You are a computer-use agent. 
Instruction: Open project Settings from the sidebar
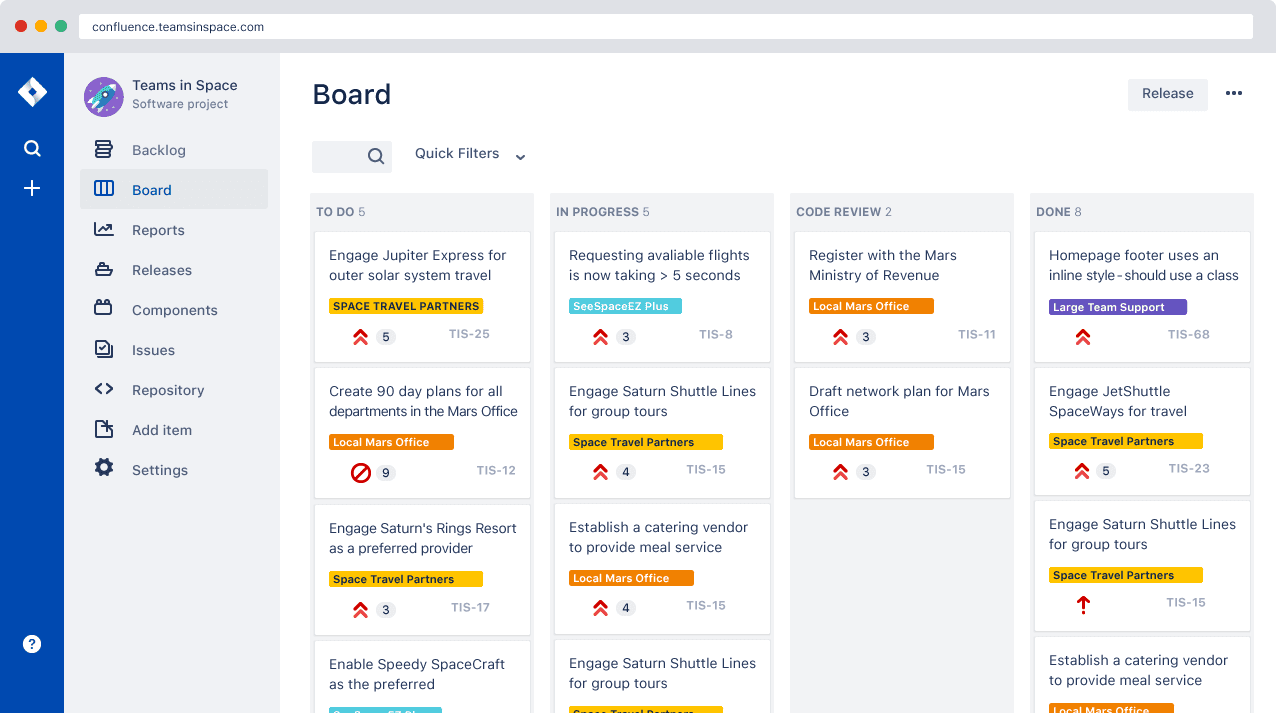(159, 469)
